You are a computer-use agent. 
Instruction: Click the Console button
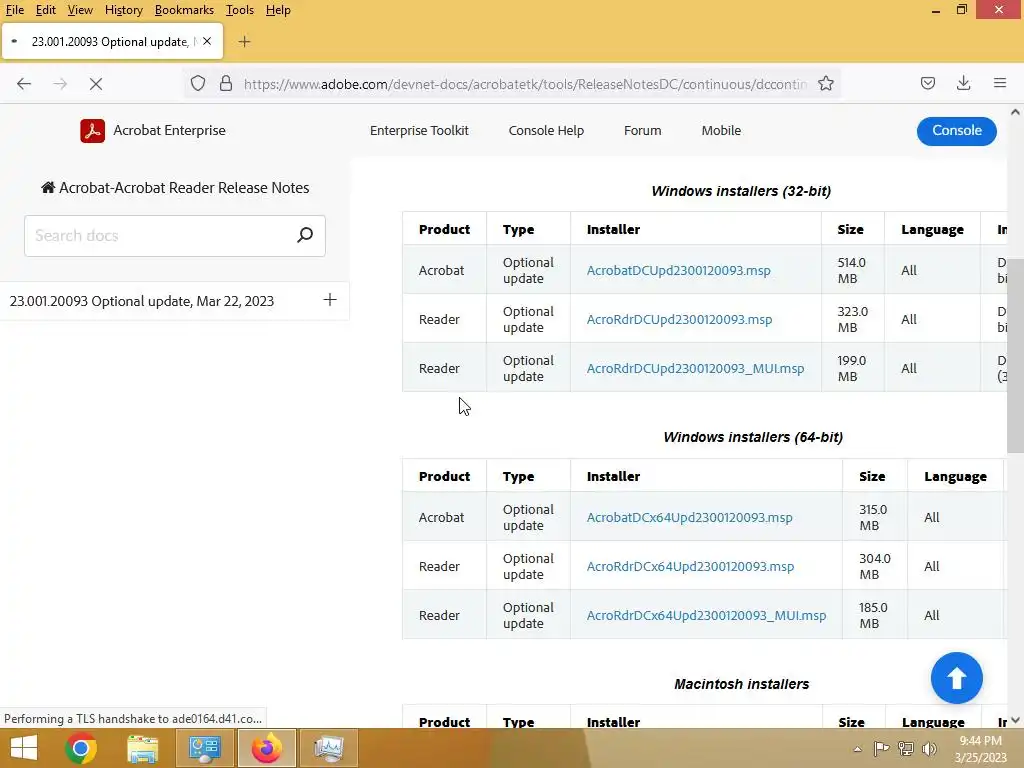pos(957,131)
